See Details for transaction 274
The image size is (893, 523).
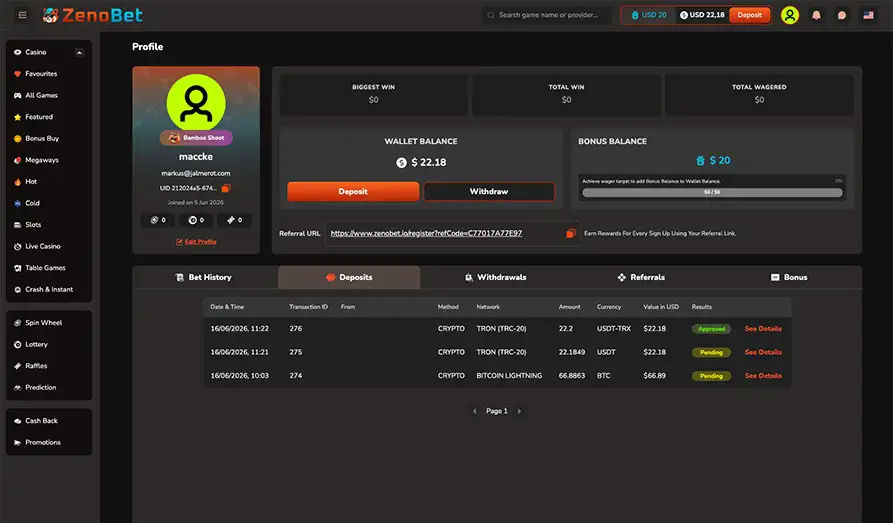(763, 375)
